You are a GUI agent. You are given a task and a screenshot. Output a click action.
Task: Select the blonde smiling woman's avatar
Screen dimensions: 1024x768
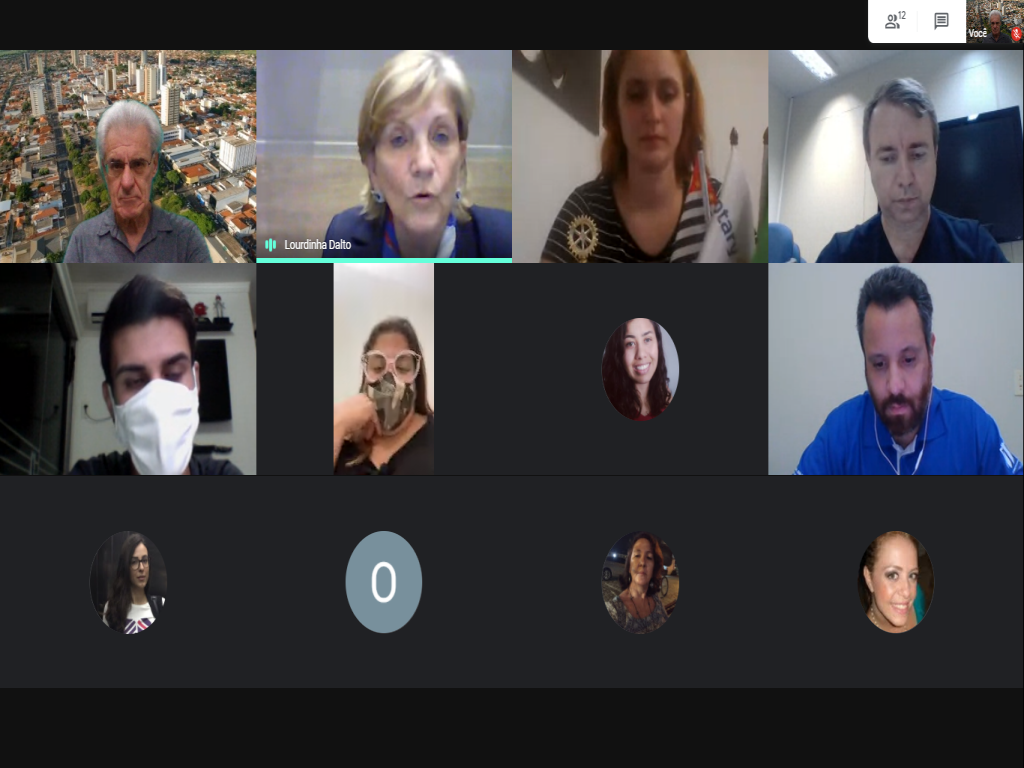pos(895,581)
